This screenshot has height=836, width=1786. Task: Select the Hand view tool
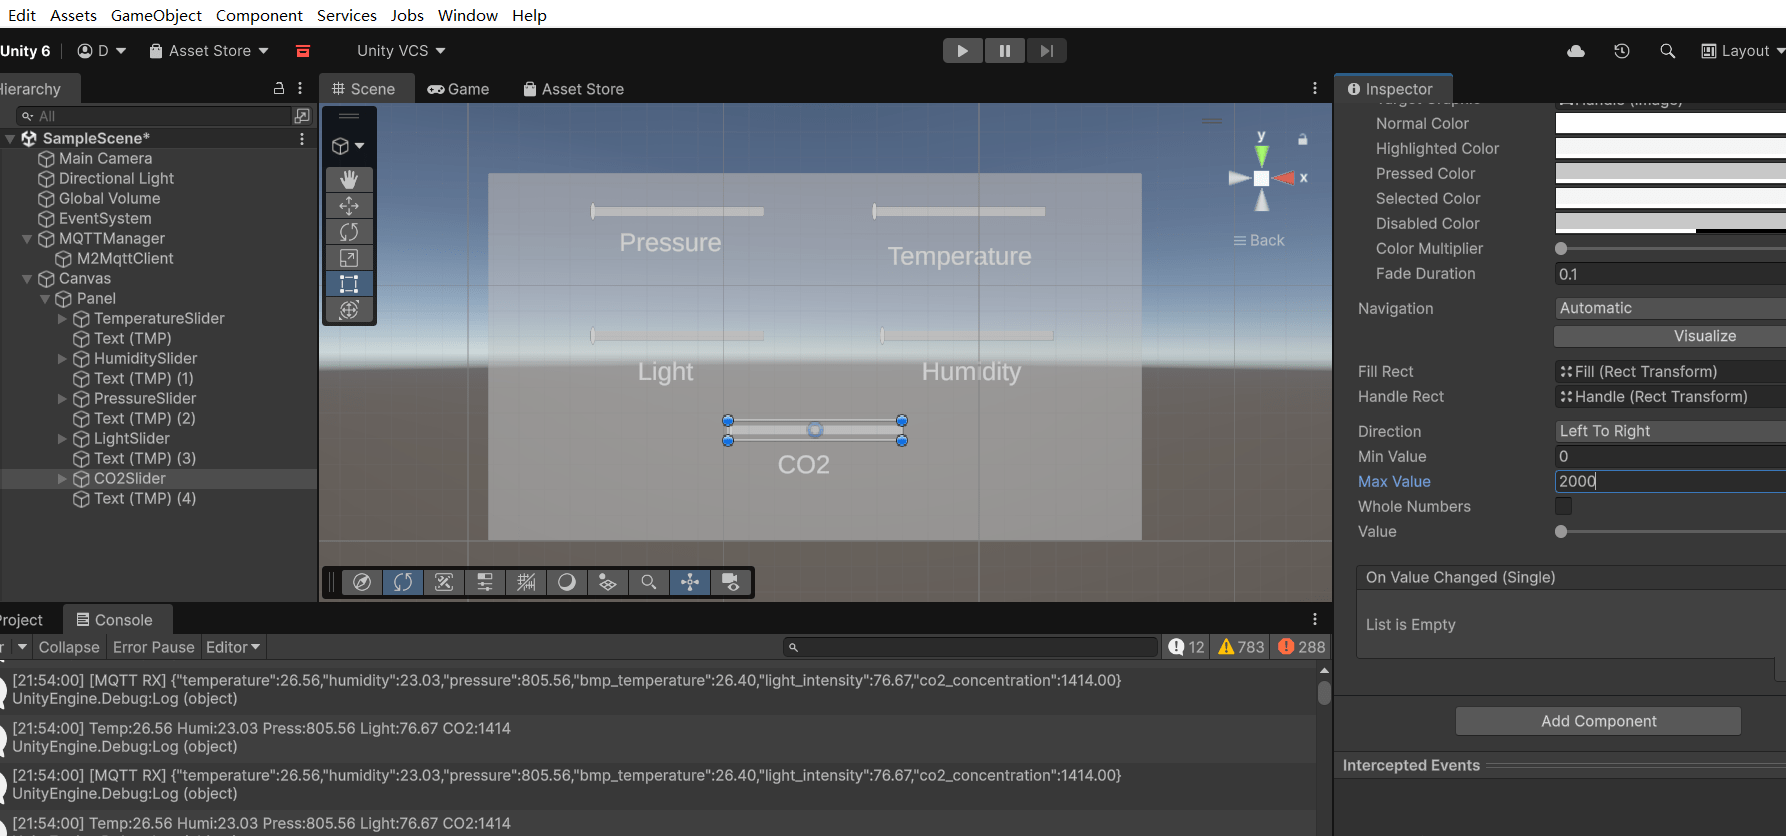tap(349, 179)
